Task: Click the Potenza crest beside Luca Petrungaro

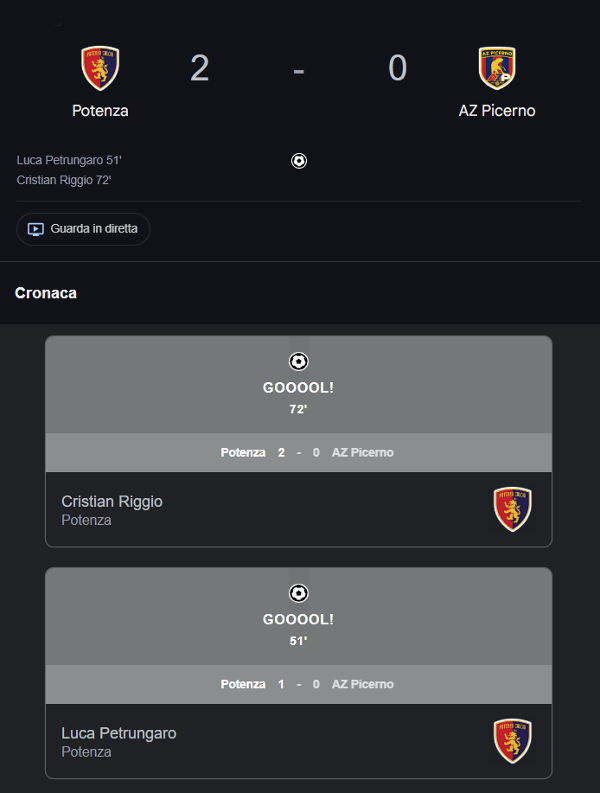Action: pyautogui.click(x=512, y=741)
